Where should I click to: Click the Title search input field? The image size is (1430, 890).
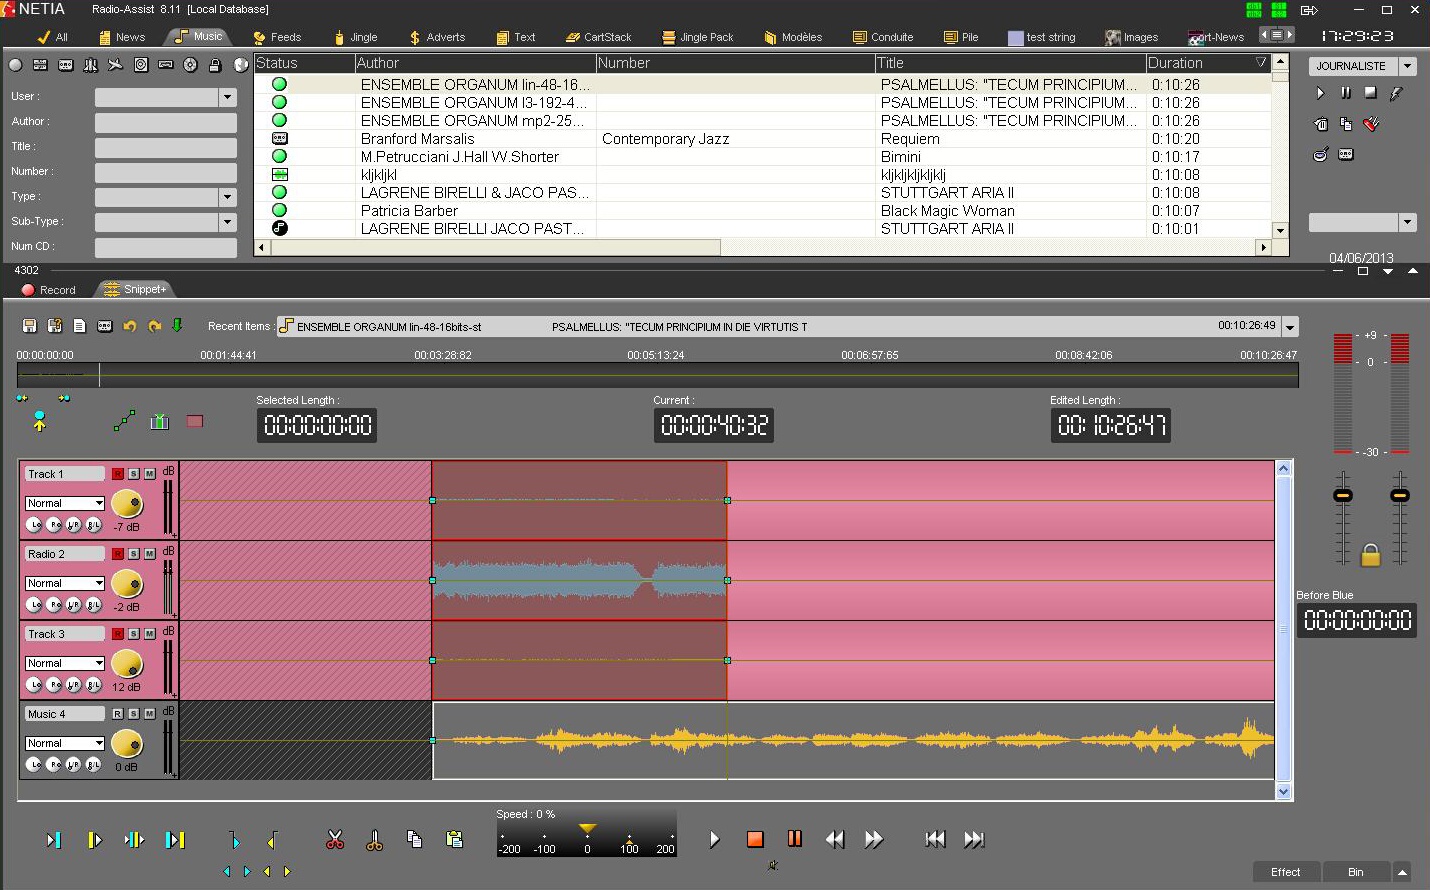click(x=165, y=147)
